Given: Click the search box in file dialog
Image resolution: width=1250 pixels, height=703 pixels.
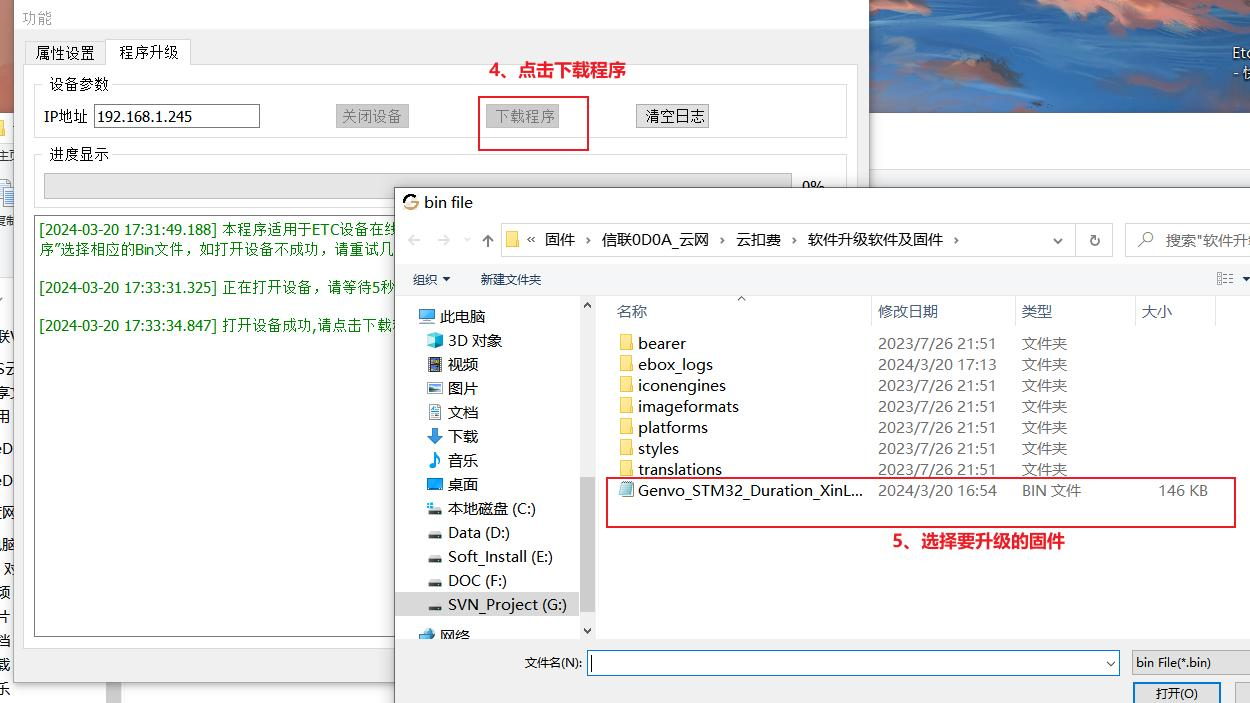Looking at the screenshot, I should (x=1190, y=240).
